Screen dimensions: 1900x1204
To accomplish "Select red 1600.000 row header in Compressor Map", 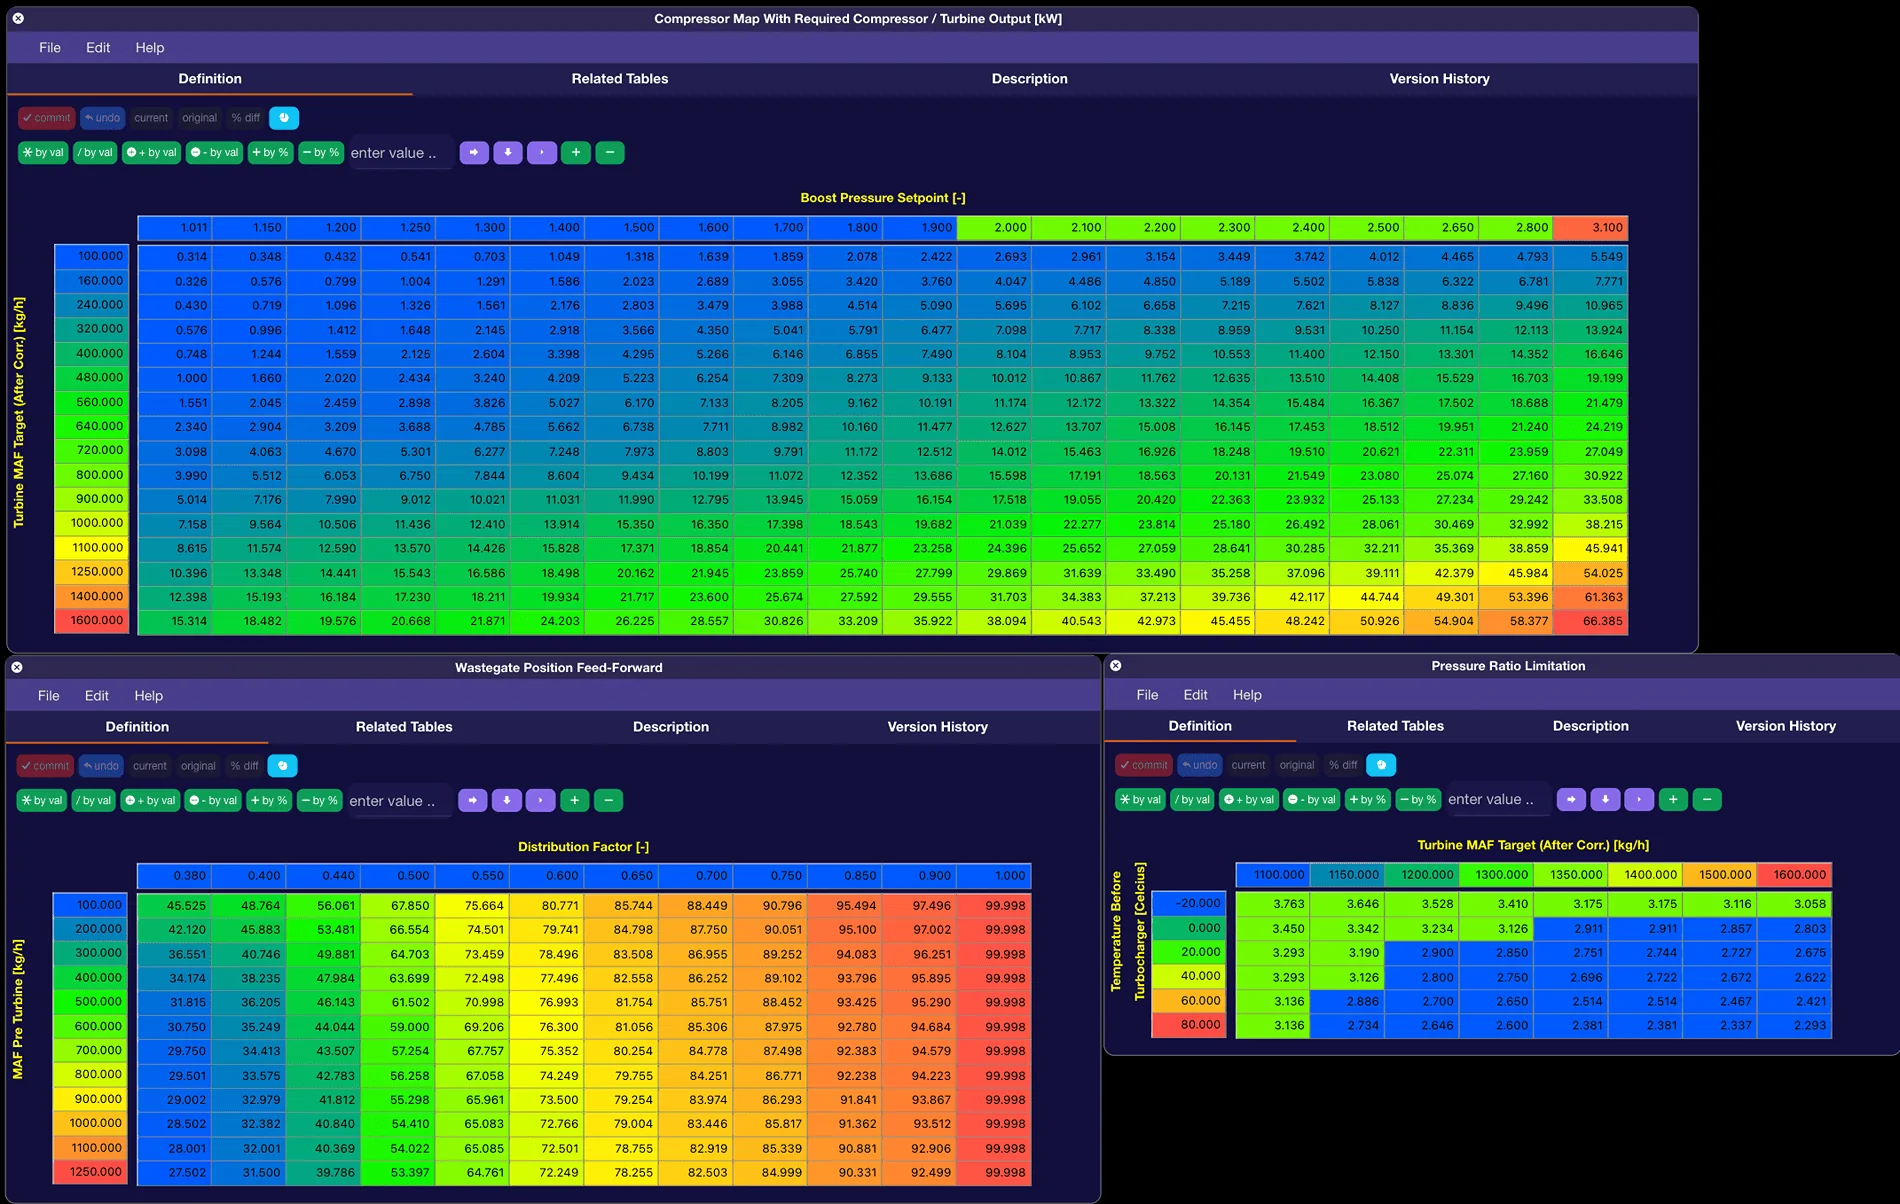I will pyautogui.click(x=92, y=621).
